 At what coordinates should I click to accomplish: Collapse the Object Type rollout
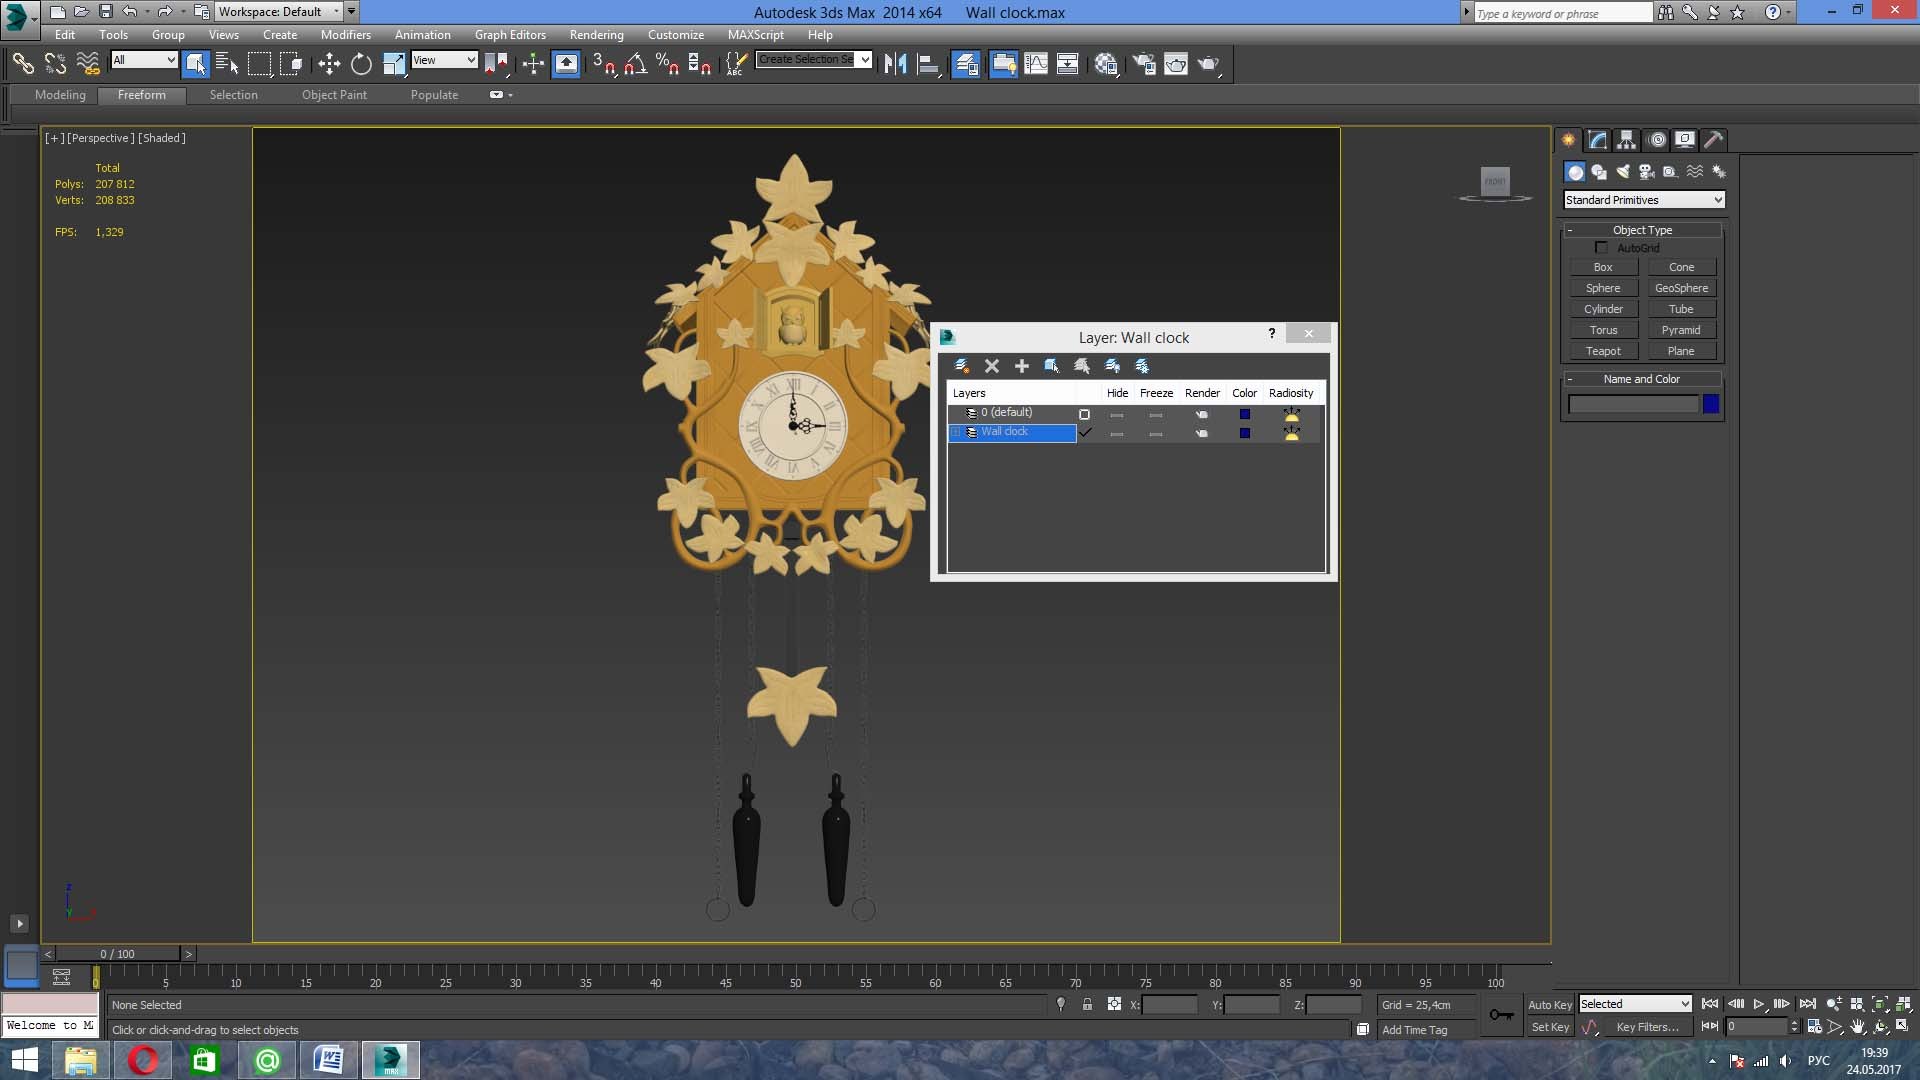click(1642, 230)
